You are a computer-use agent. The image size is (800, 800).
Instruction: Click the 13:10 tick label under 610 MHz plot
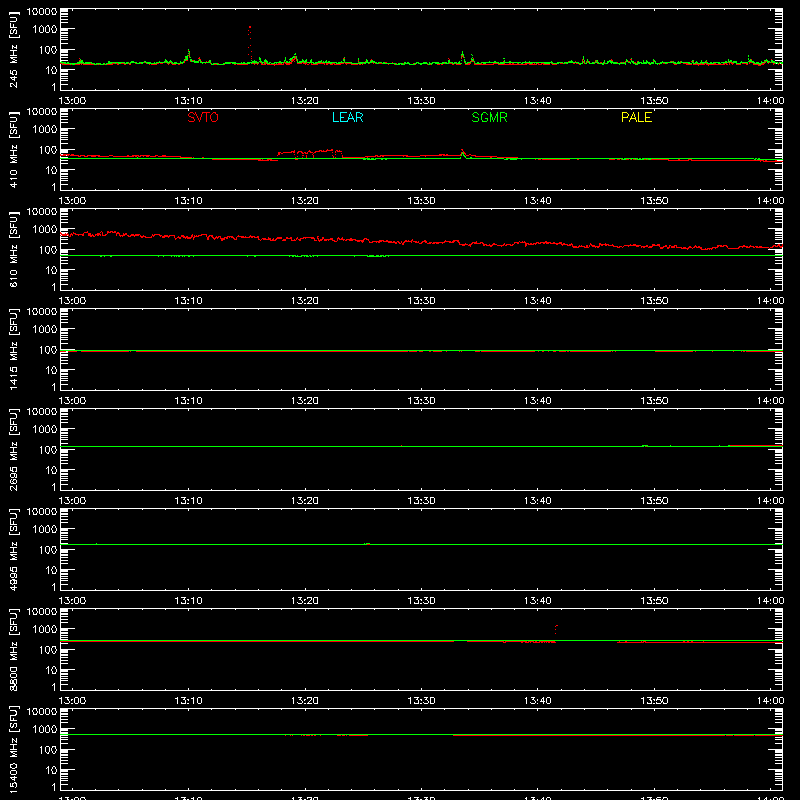[x=188, y=301]
